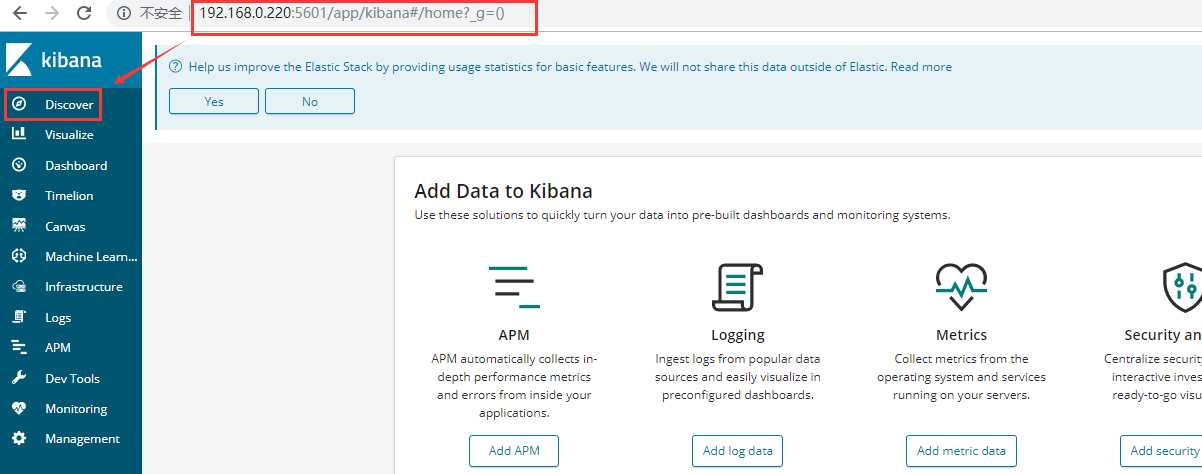
Task: Click the Add APM button
Action: pos(514,450)
